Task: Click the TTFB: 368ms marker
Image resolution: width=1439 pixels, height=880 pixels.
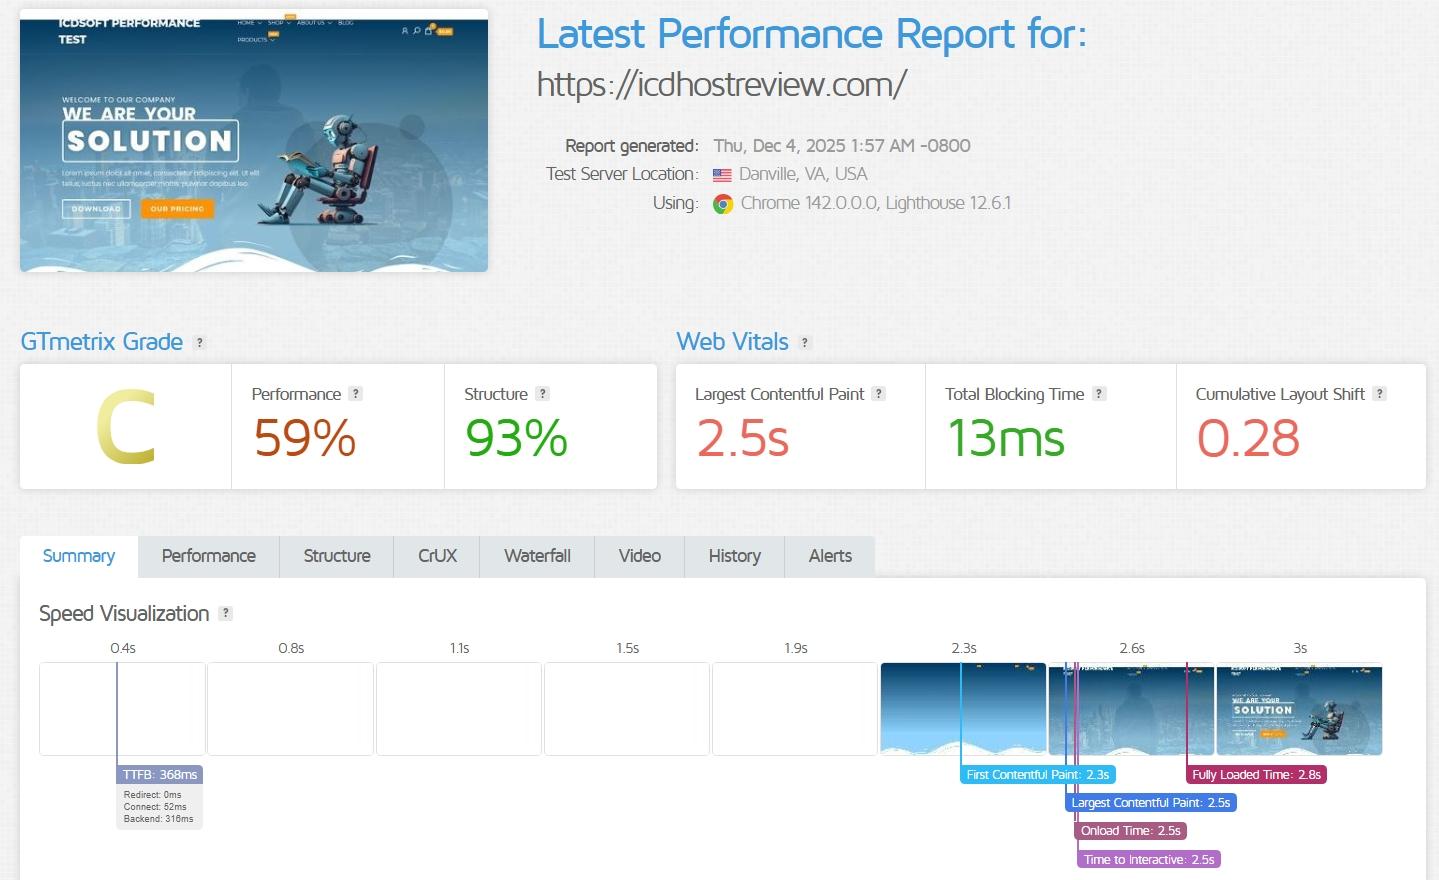Action: 160,774
